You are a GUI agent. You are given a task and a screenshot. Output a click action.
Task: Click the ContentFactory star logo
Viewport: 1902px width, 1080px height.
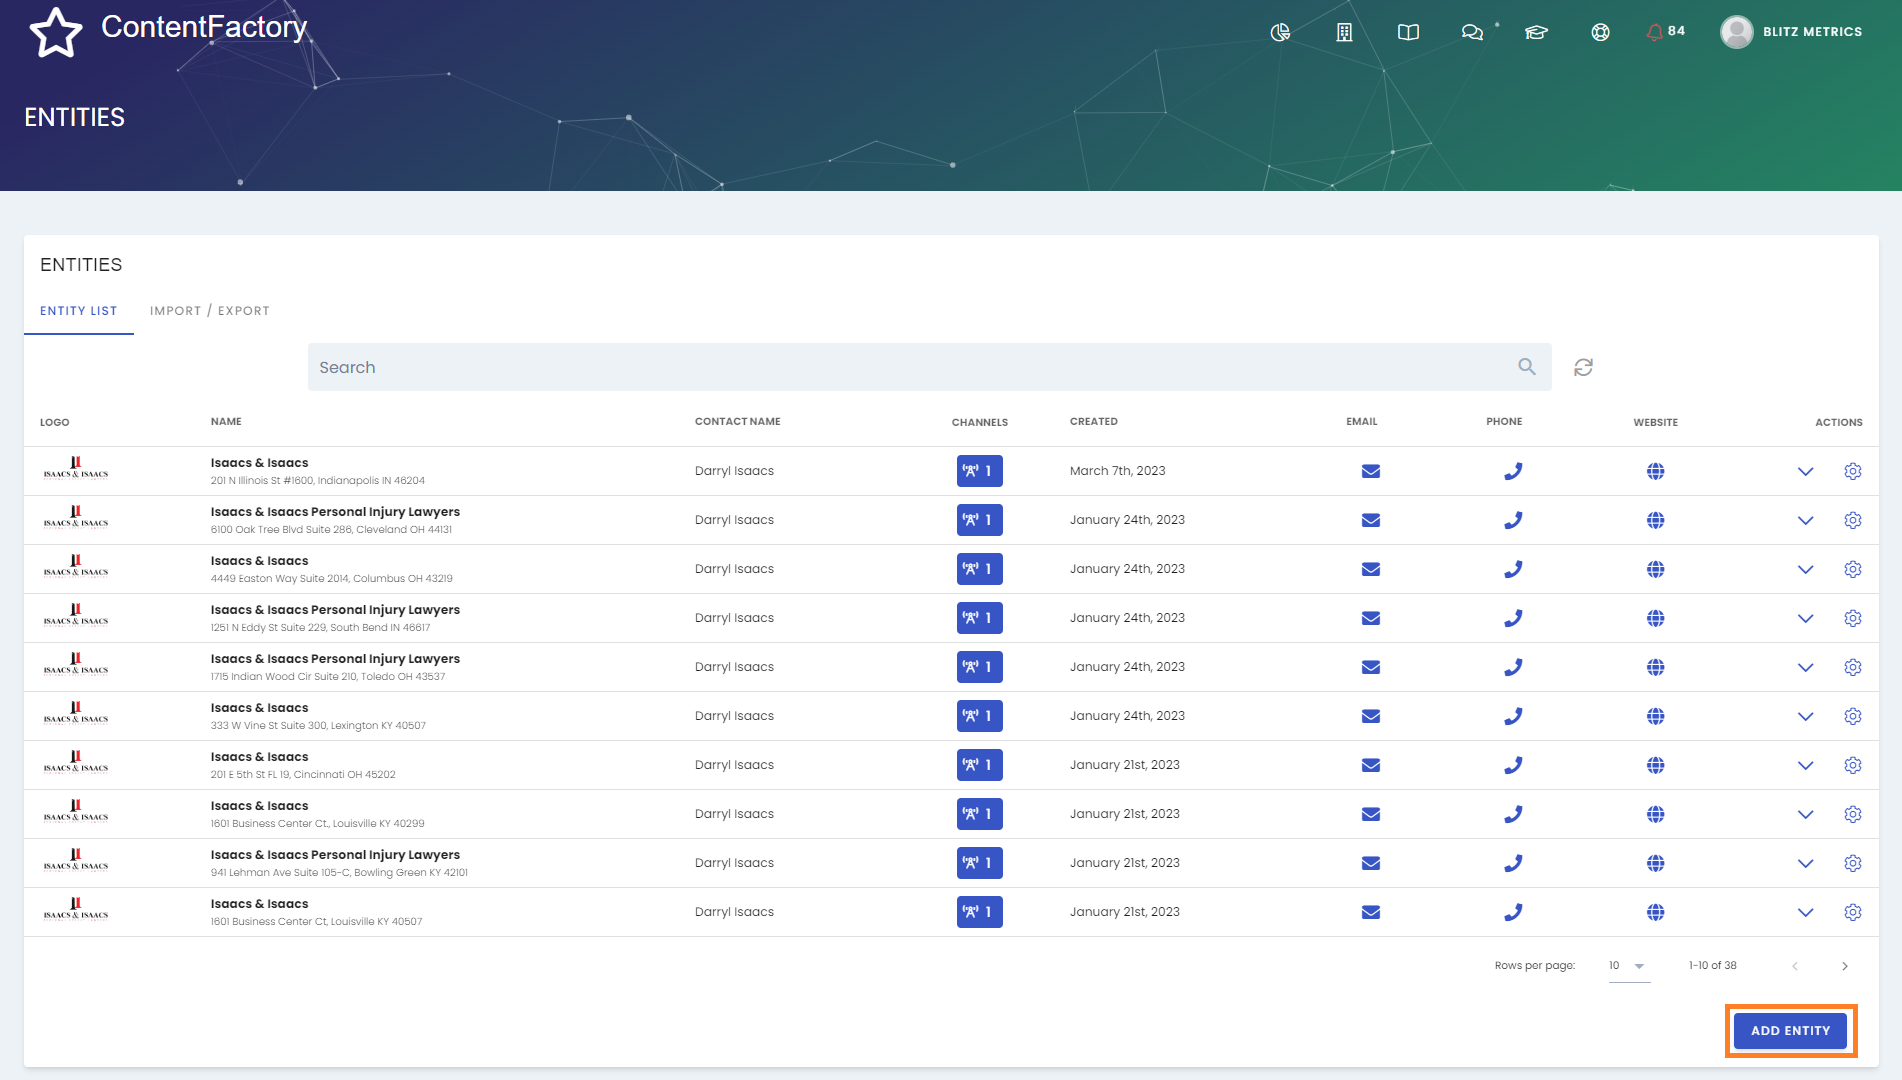coord(56,32)
